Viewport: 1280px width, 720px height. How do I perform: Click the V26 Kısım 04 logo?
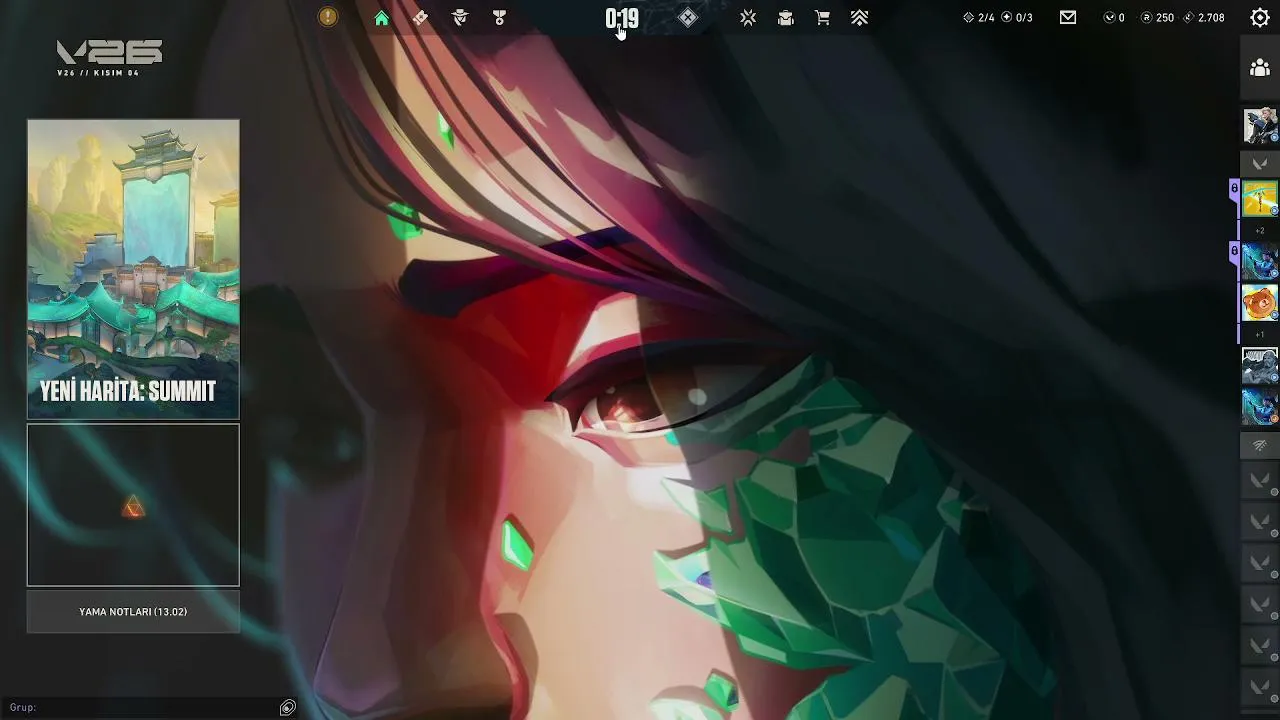pos(110,58)
